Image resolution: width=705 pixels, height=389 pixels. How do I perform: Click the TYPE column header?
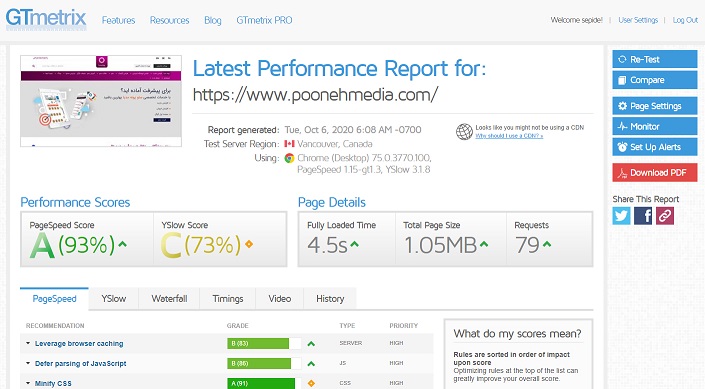(x=347, y=326)
